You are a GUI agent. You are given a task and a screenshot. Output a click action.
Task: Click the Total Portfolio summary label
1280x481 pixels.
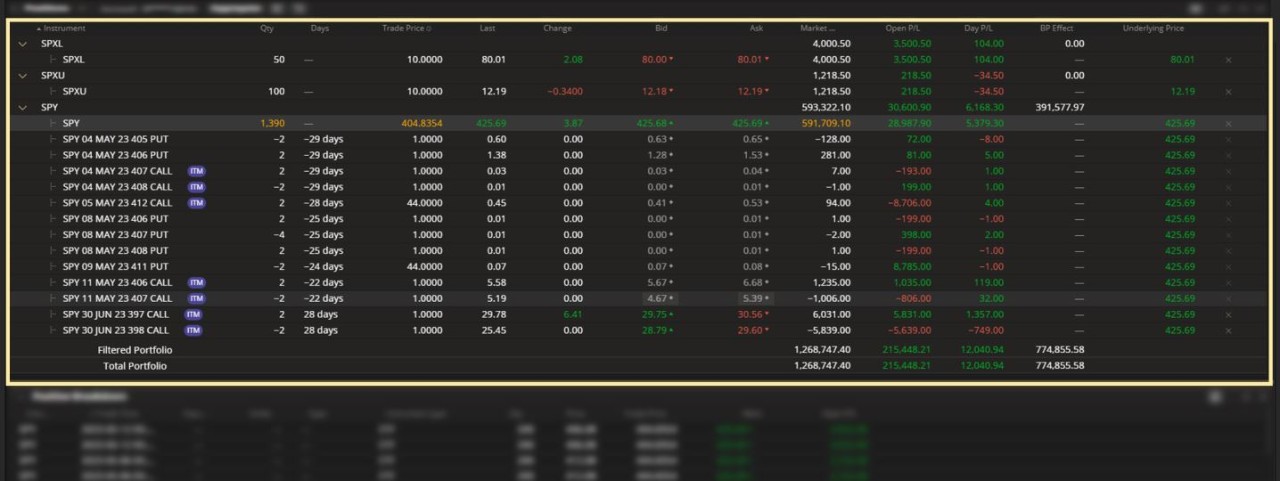[x=135, y=366]
